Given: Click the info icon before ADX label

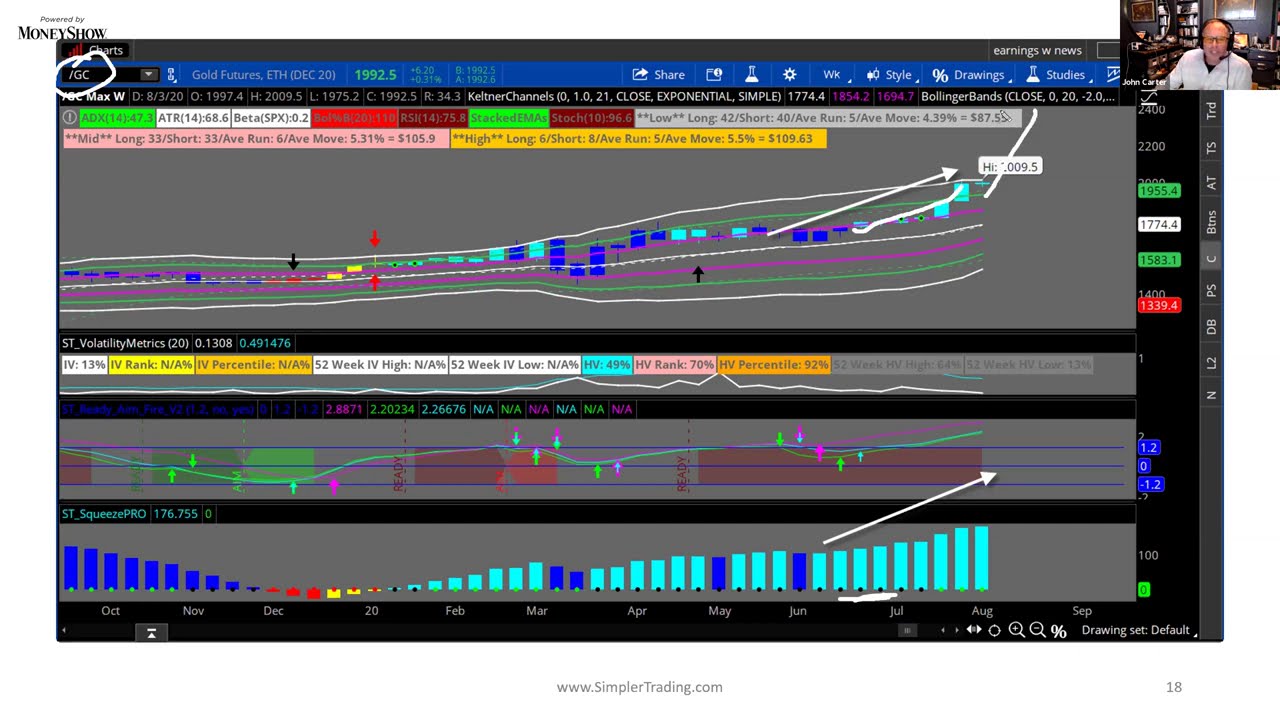Looking at the screenshot, I should tap(69, 118).
